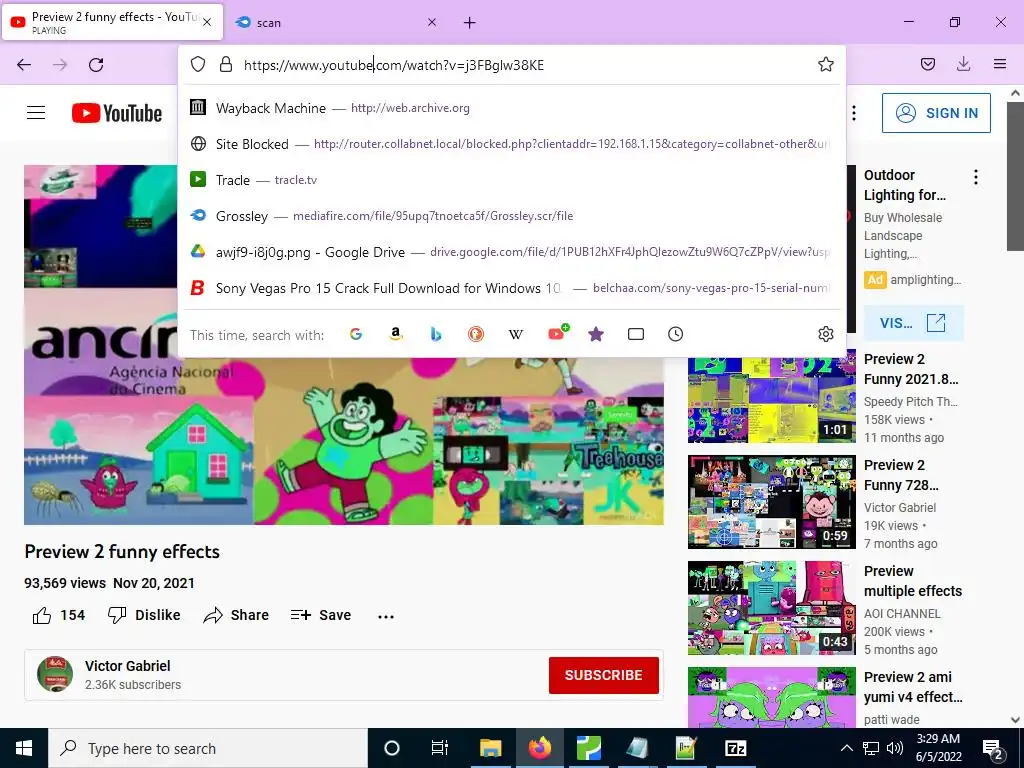Open the Firefox application hamburger menu

tap(1000, 64)
